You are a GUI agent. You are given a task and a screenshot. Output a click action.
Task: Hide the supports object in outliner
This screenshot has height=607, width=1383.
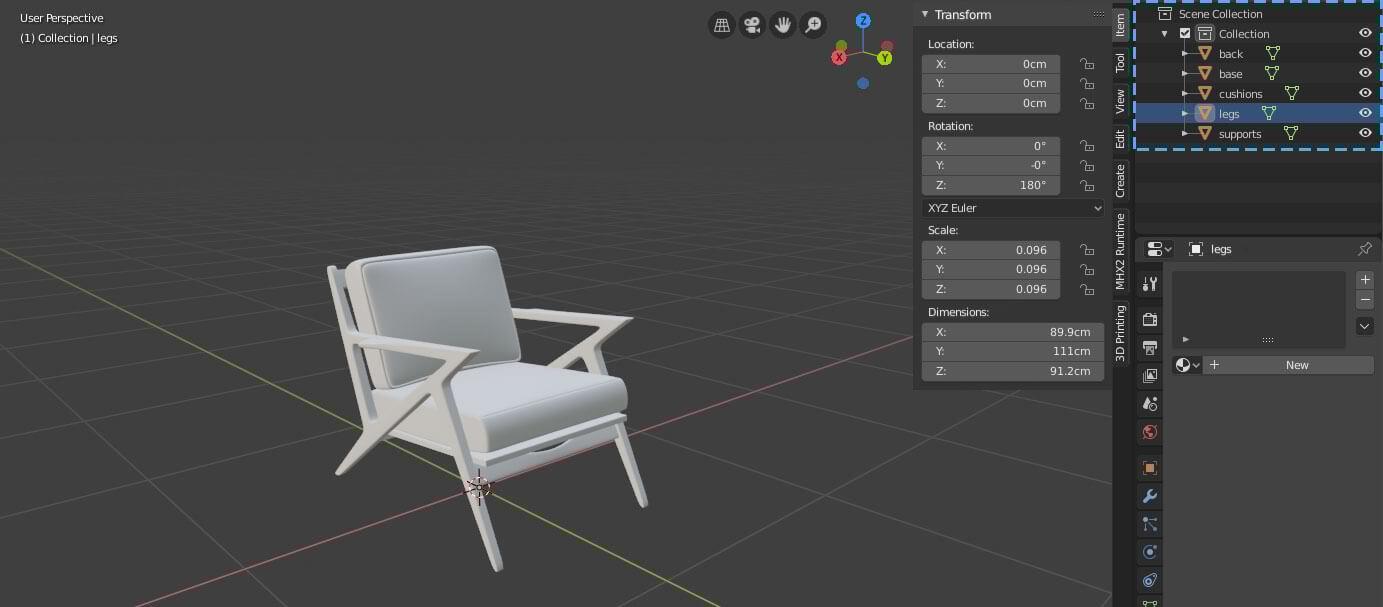click(x=1365, y=133)
